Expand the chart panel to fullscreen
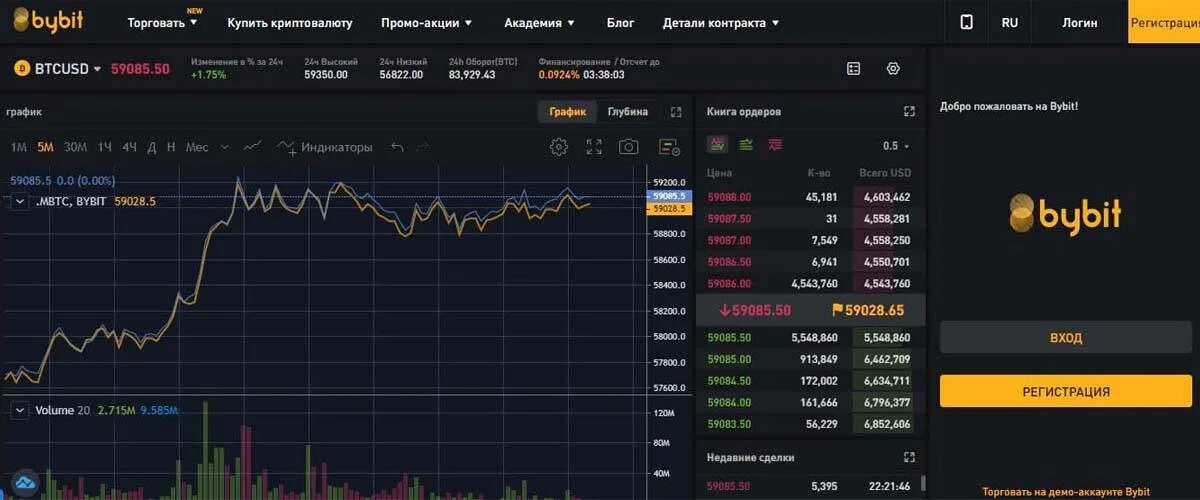Screen dimensions: 1200x500 click(676, 112)
